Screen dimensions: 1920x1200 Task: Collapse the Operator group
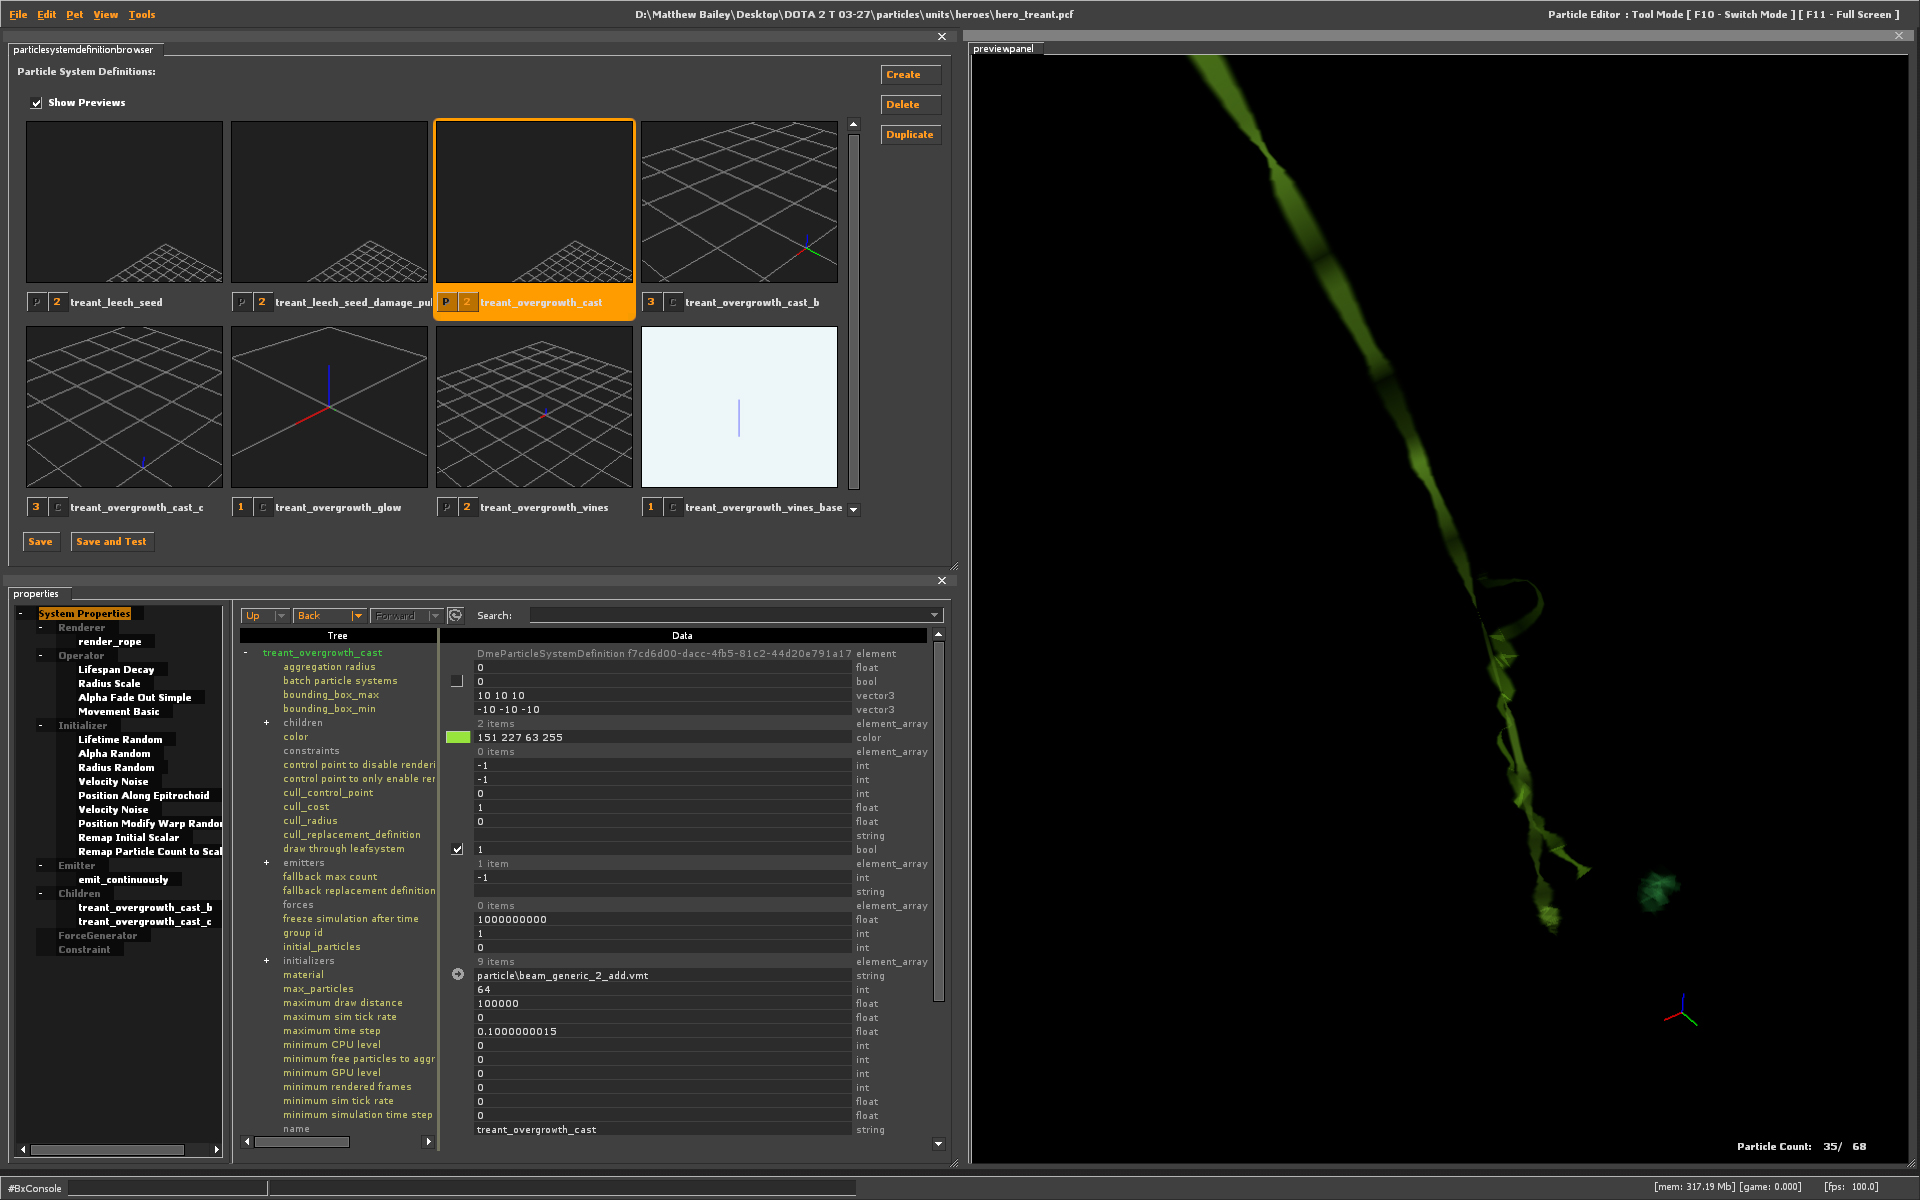tap(40, 656)
